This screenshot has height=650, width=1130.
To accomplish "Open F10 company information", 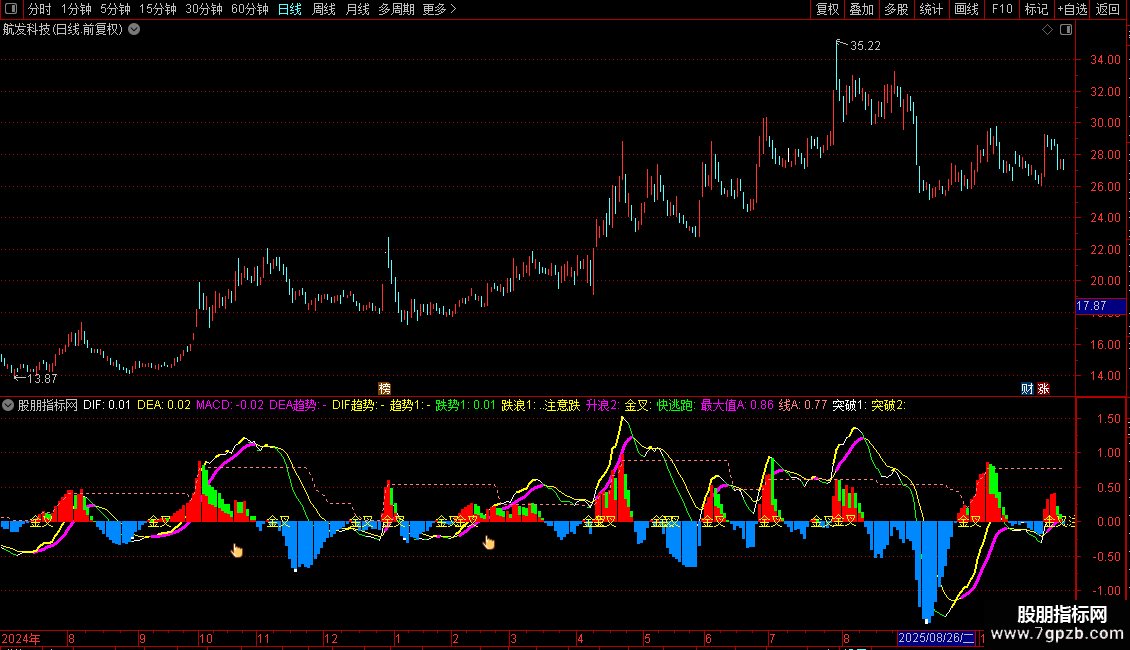I will (x=1002, y=9).
